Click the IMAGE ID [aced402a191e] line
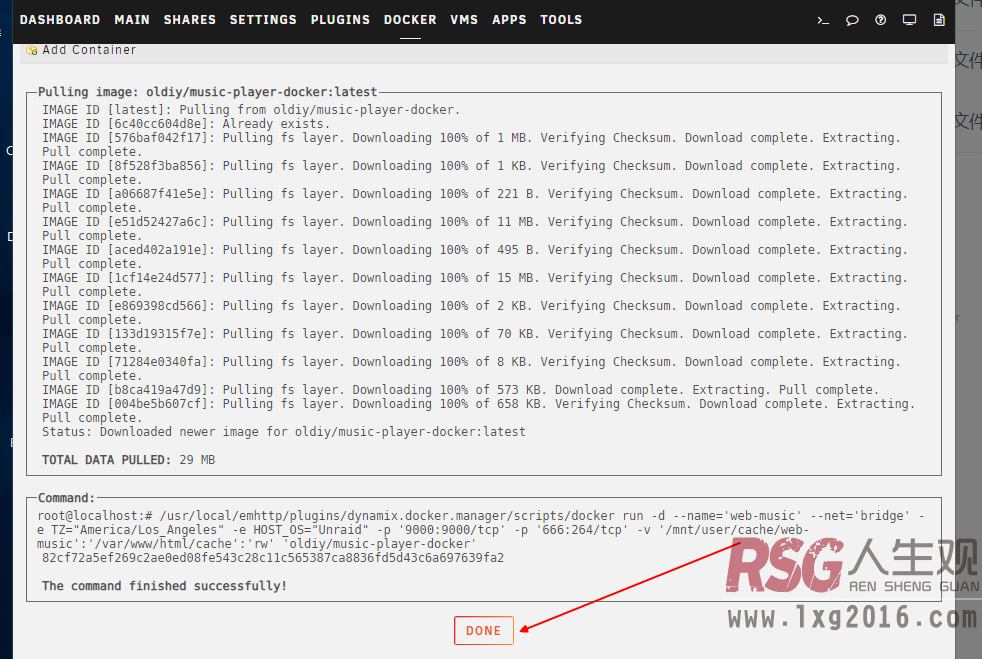The image size is (982, 659). 475,257
